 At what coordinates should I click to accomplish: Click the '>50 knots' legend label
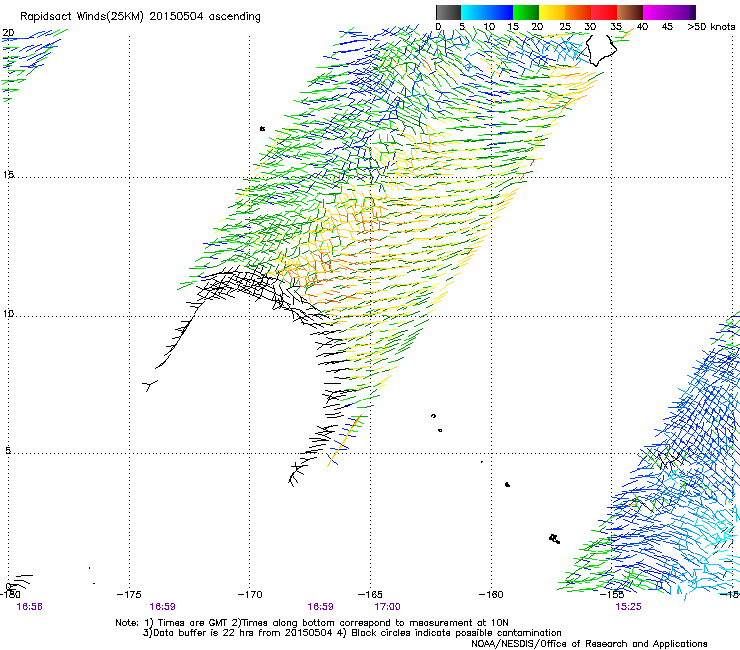[x=711, y=27]
